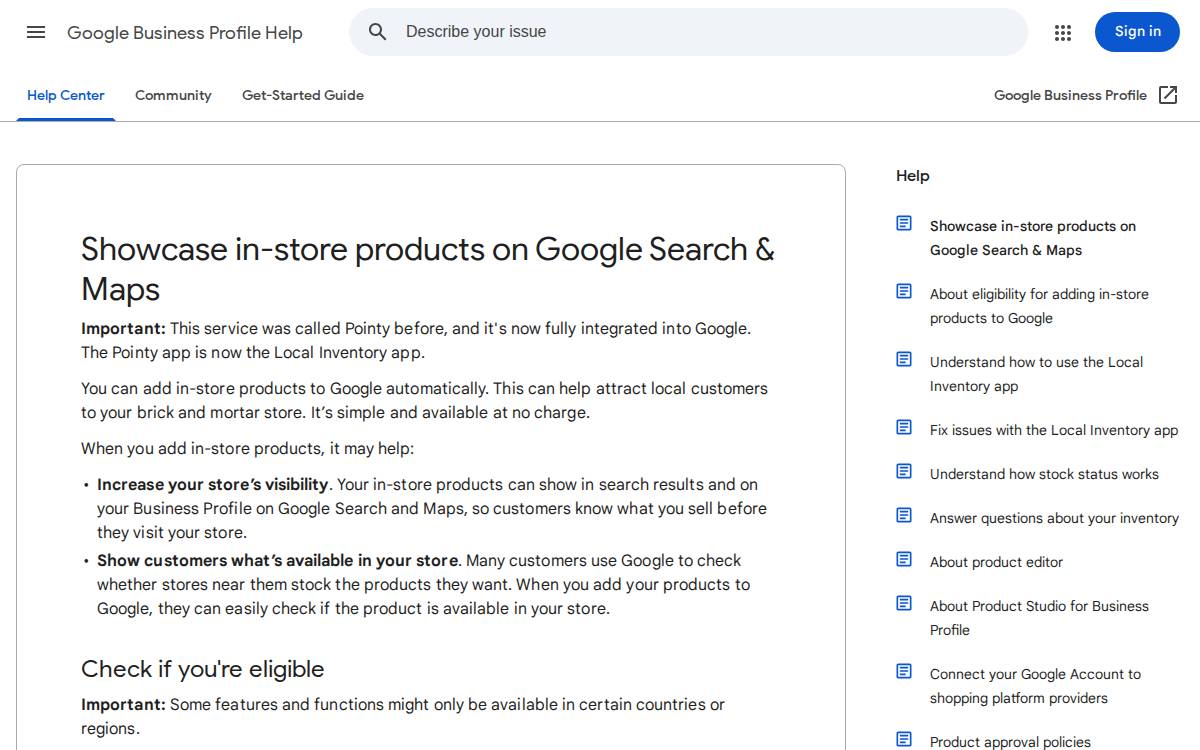Click the sentence When you add in-store products, it may help
This screenshot has height=750, width=1200.
pyautogui.click(x=247, y=448)
